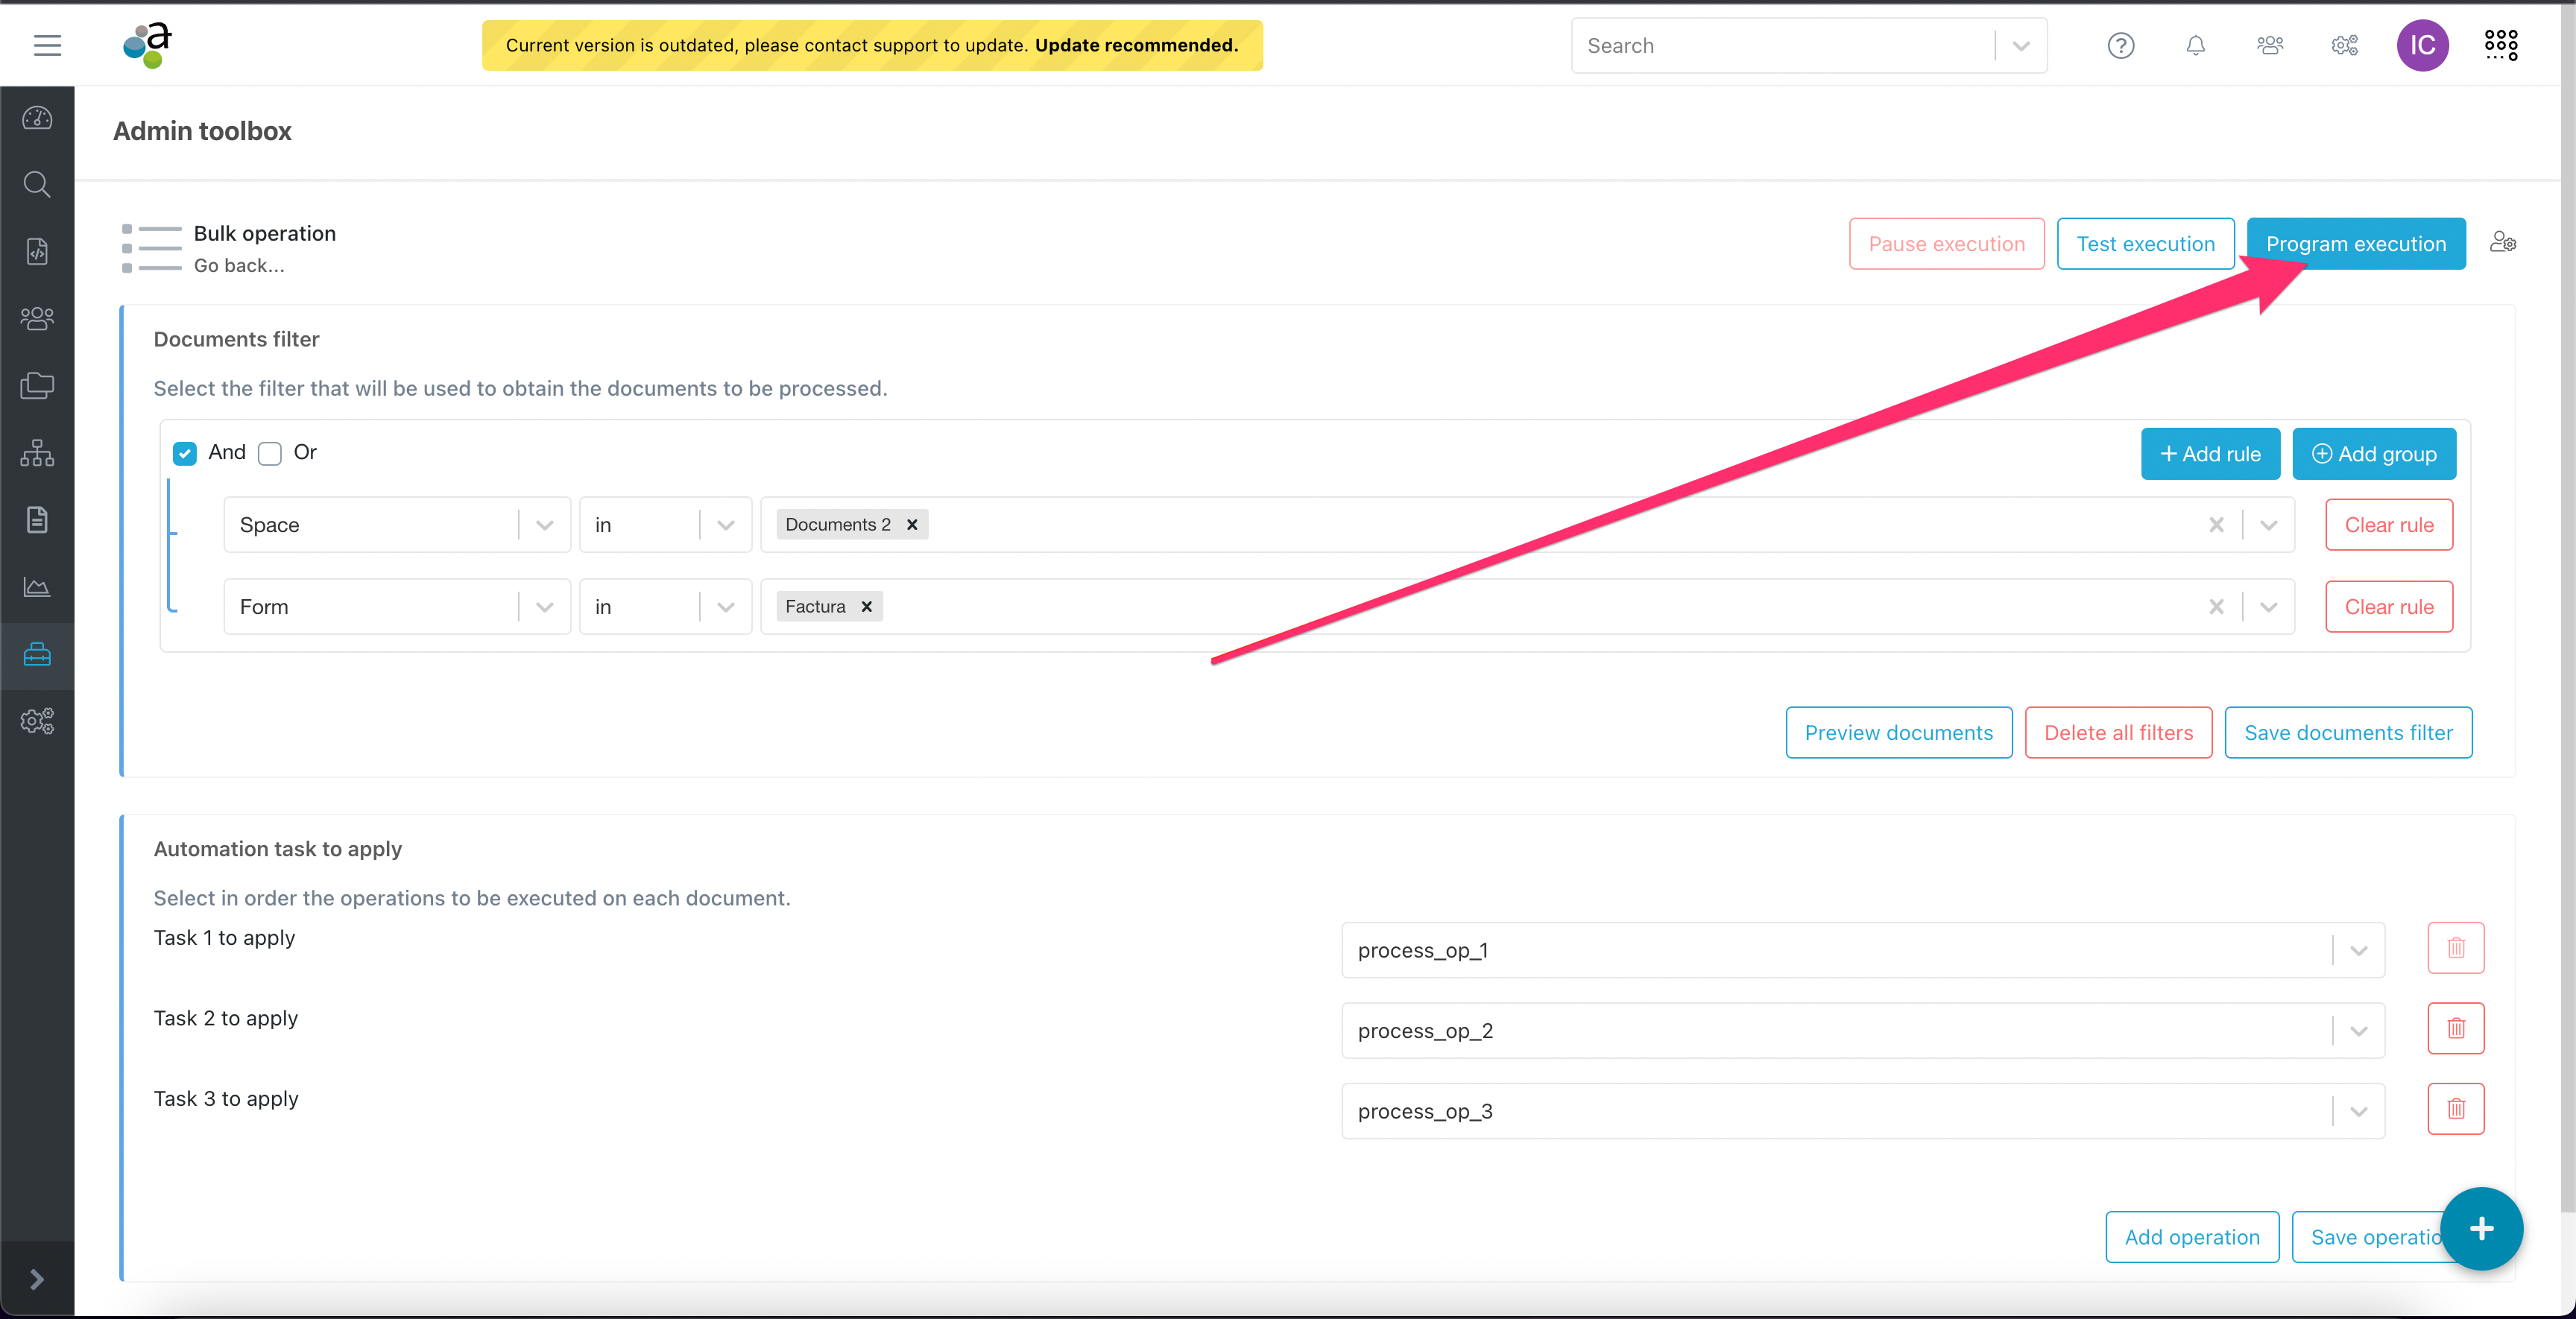Expand the Form rule operator 'in' dropdown
This screenshot has width=2576, height=1319.
point(726,607)
